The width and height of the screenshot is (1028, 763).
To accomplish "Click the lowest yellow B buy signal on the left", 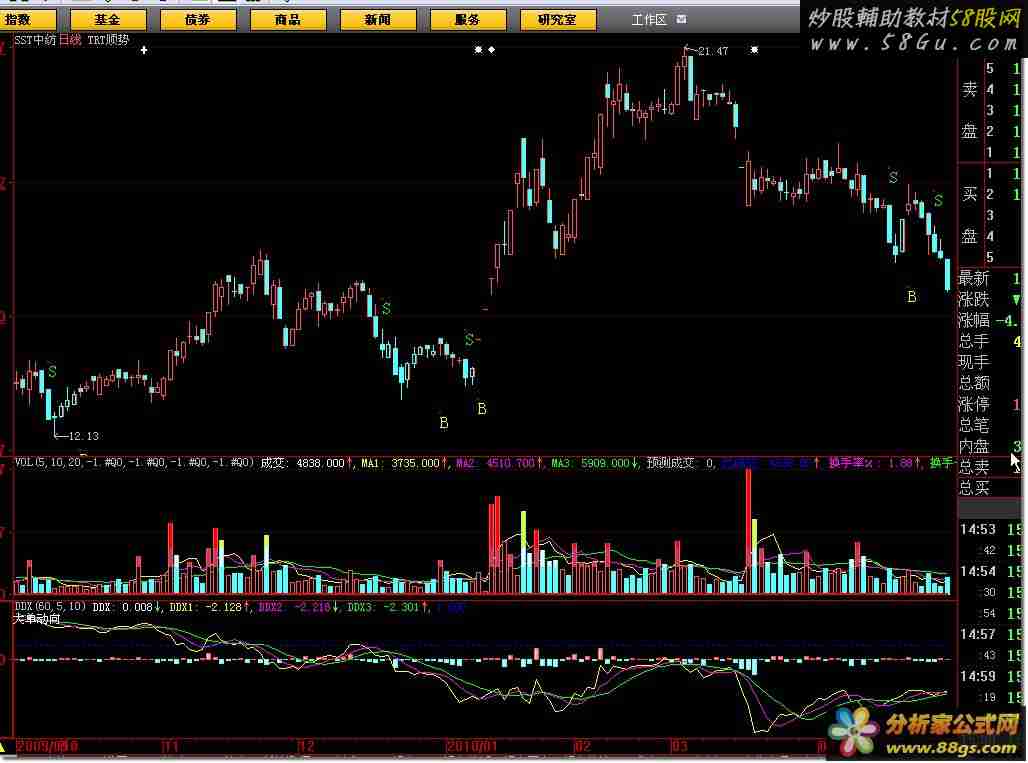I will pyautogui.click(x=444, y=423).
